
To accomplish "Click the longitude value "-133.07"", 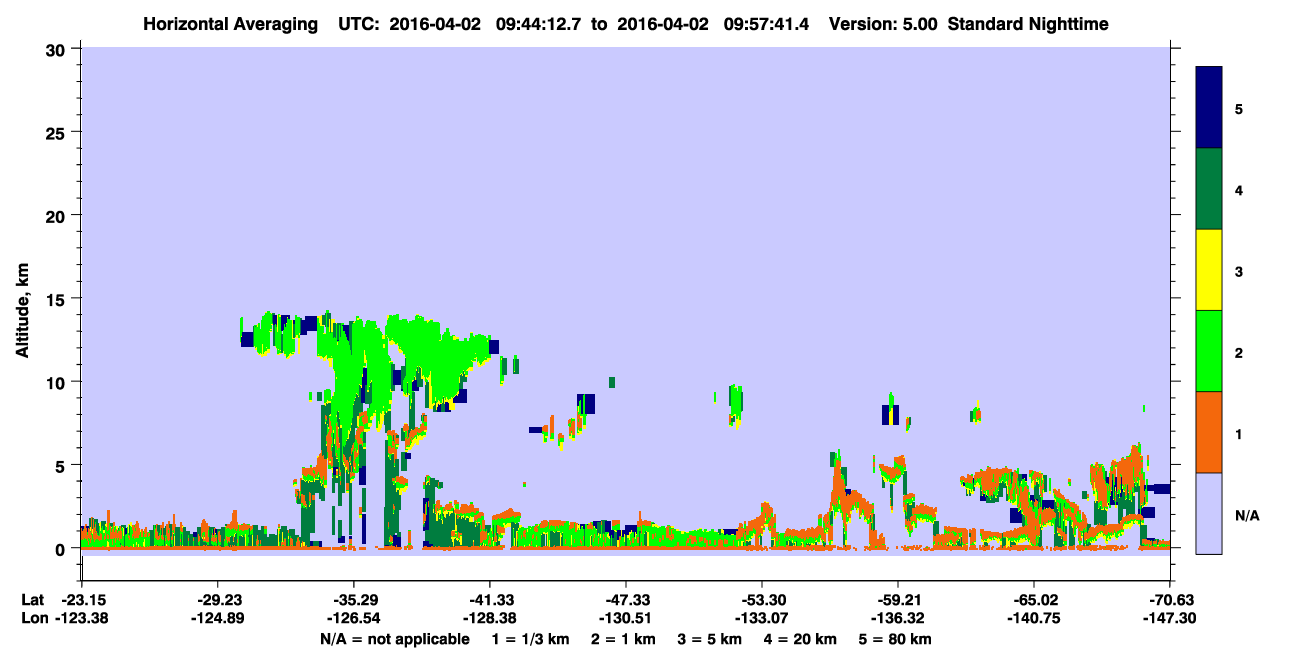I will point(762,619).
